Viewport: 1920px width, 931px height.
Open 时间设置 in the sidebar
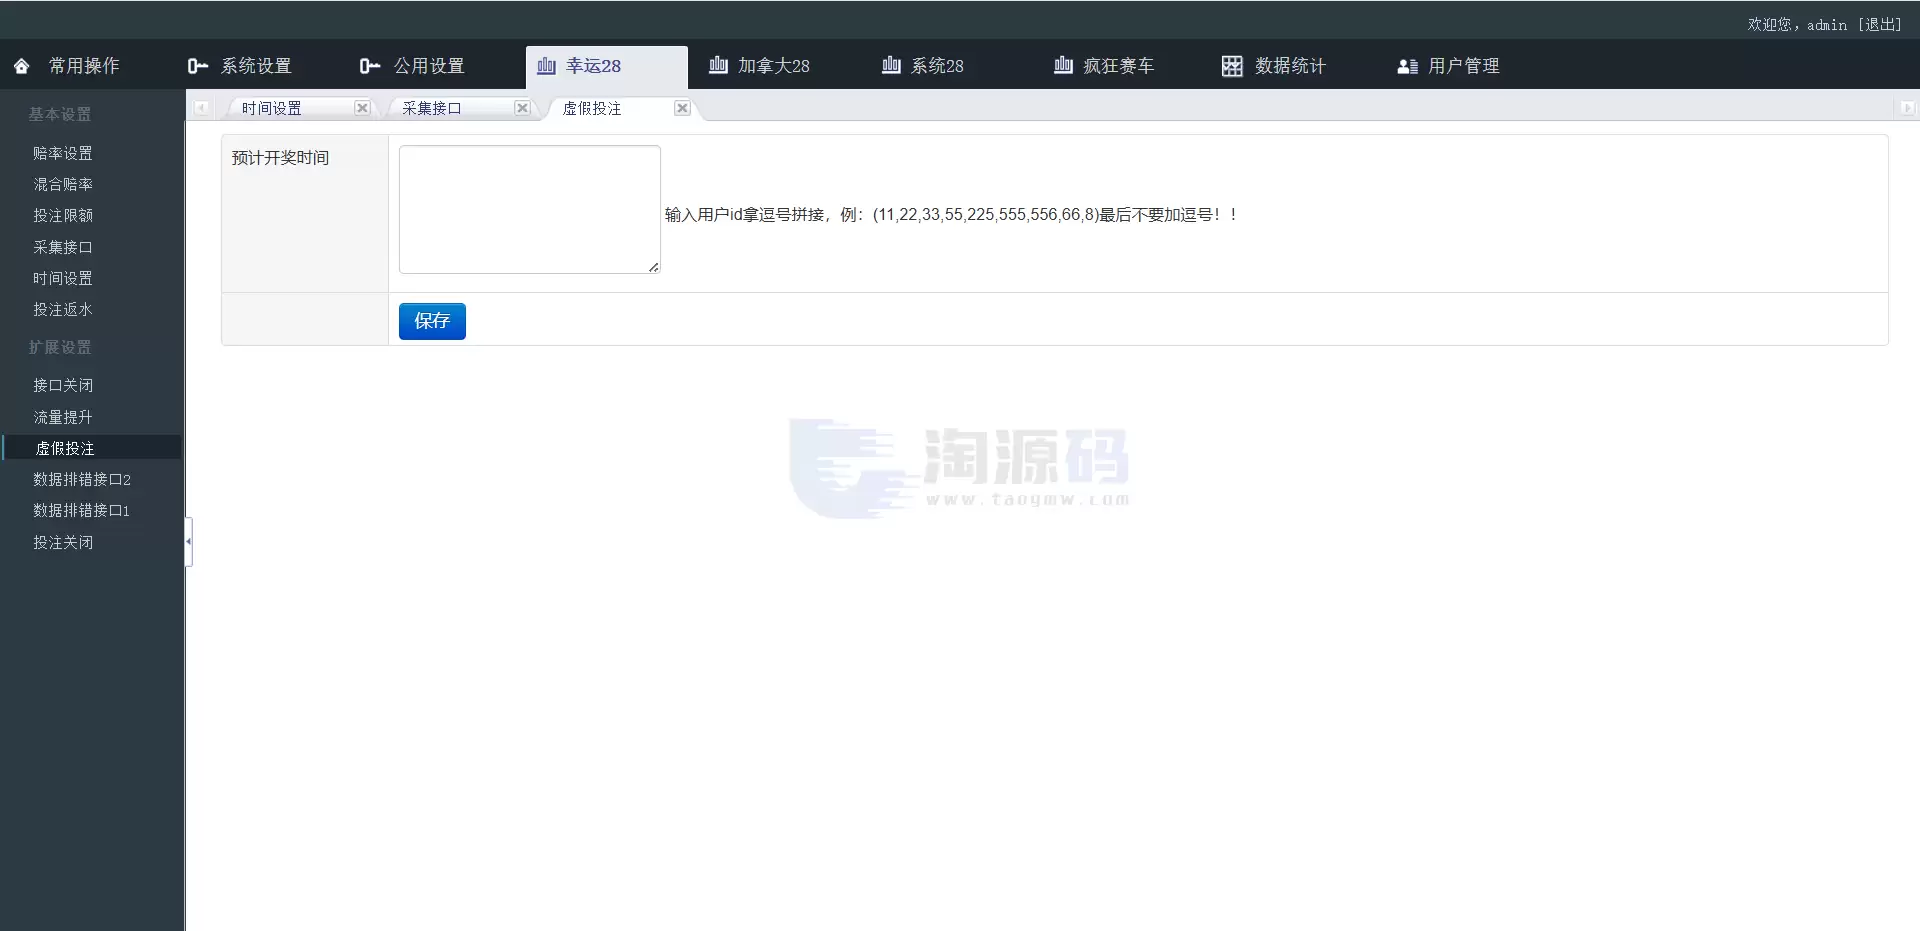pos(63,278)
